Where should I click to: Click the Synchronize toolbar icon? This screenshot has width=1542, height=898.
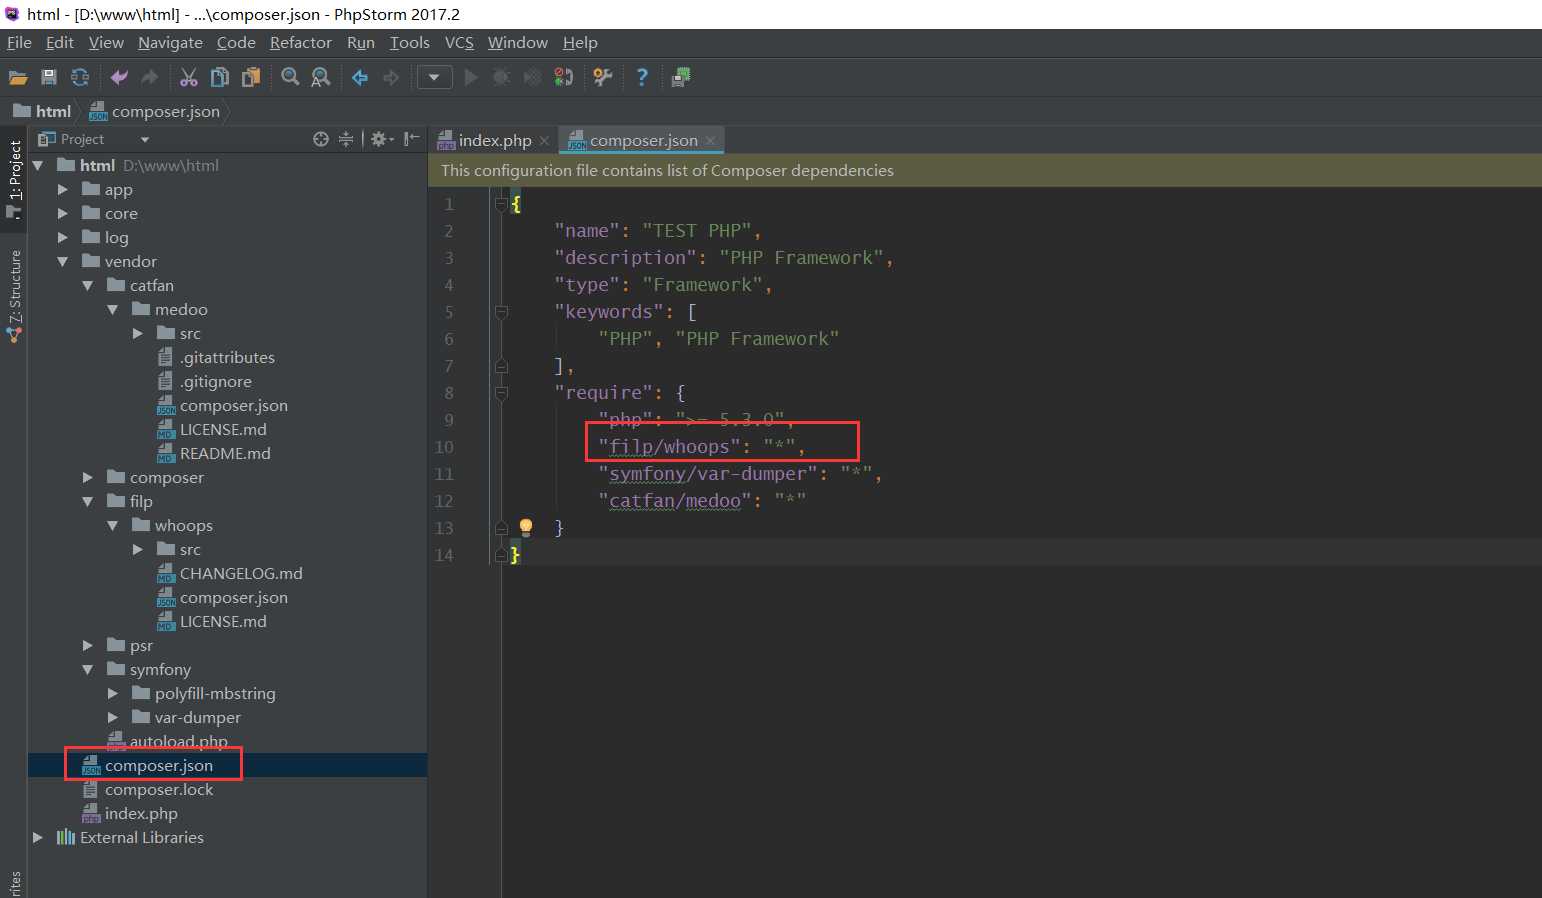pos(80,77)
